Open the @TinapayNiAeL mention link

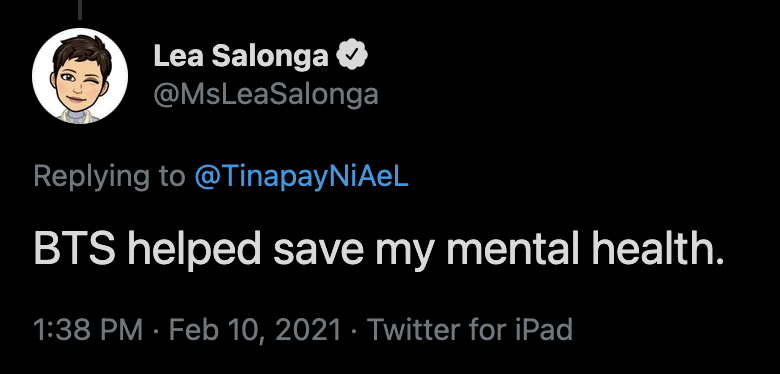click(301, 177)
